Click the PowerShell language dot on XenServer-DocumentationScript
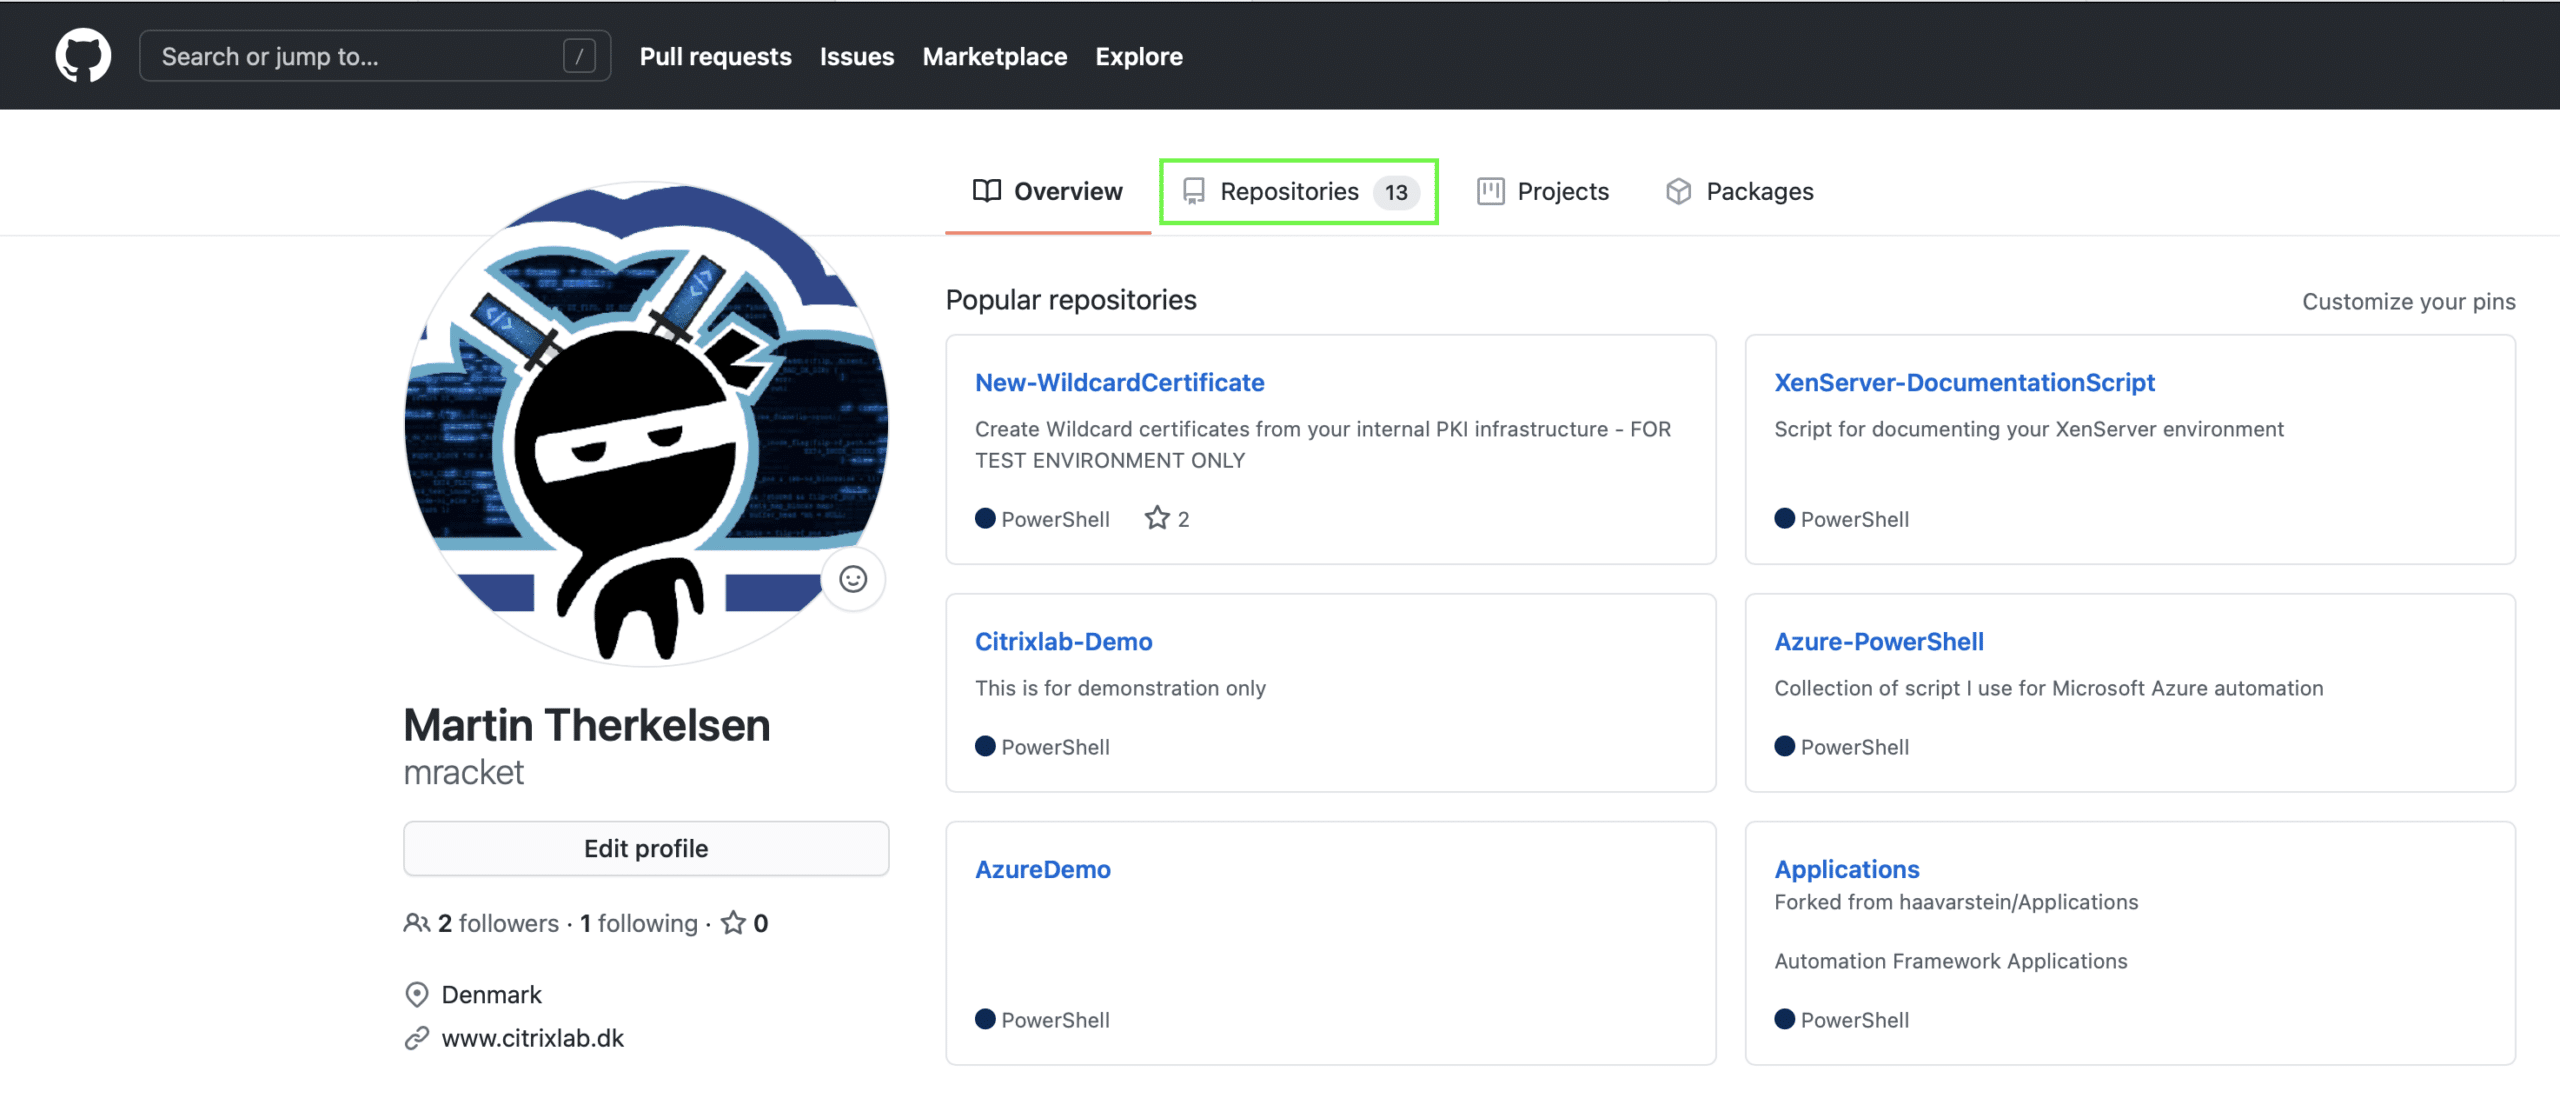The width and height of the screenshot is (2560, 1118). [x=1784, y=518]
